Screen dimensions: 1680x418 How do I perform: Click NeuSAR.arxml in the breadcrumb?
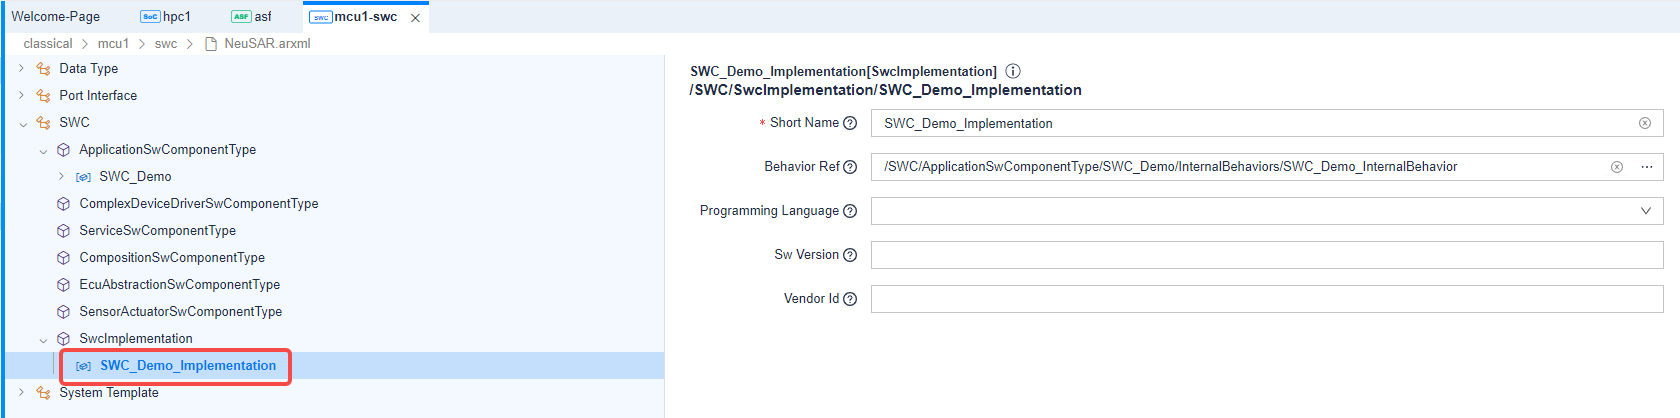point(267,43)
